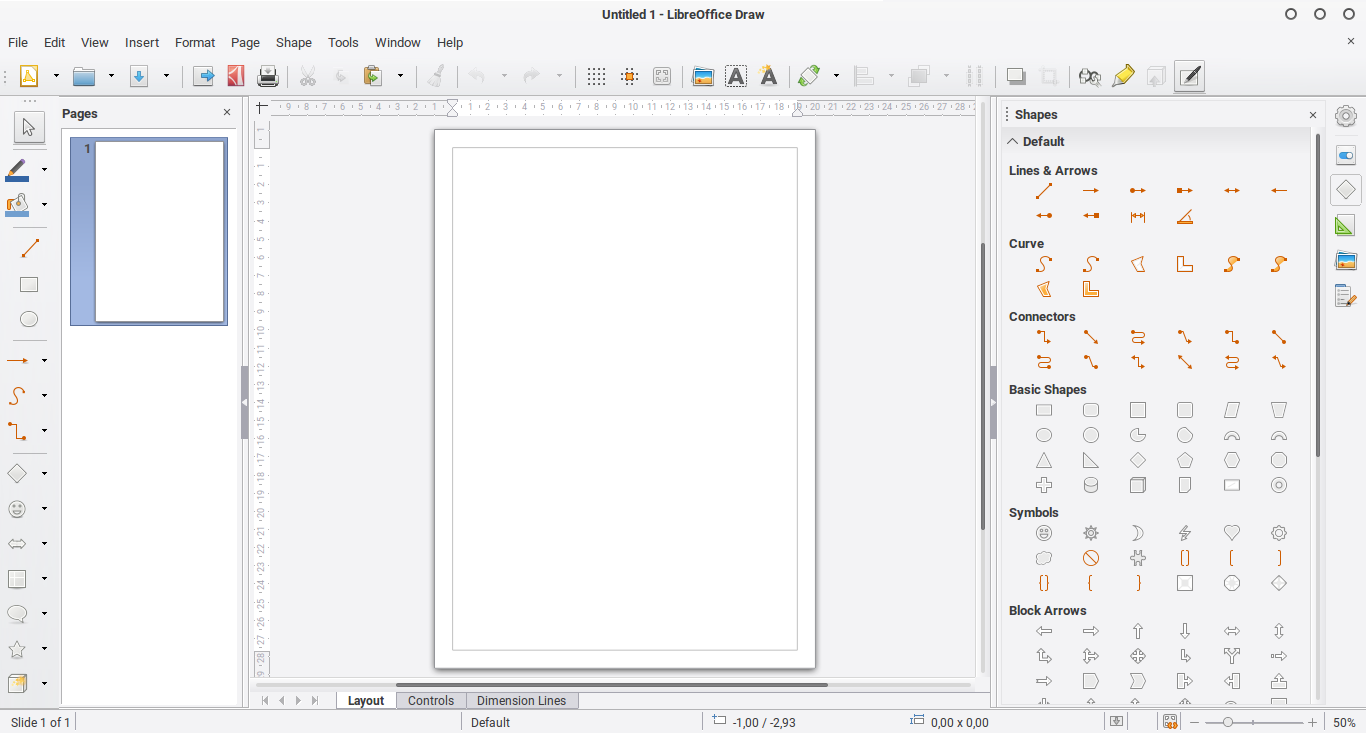Viewport: 1366px width, 733px height.
Task: Click page 1 thumbnail in Pages panel
Action: [x=148, y=232]
